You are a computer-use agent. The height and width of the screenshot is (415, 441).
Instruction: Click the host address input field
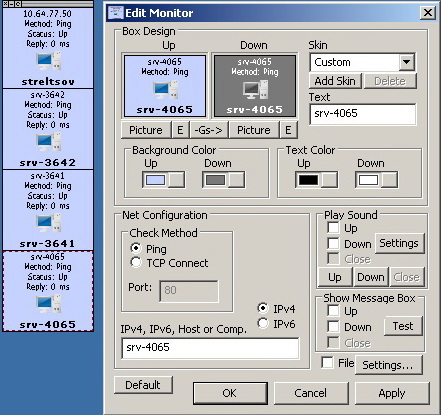[x=210, y=348]
